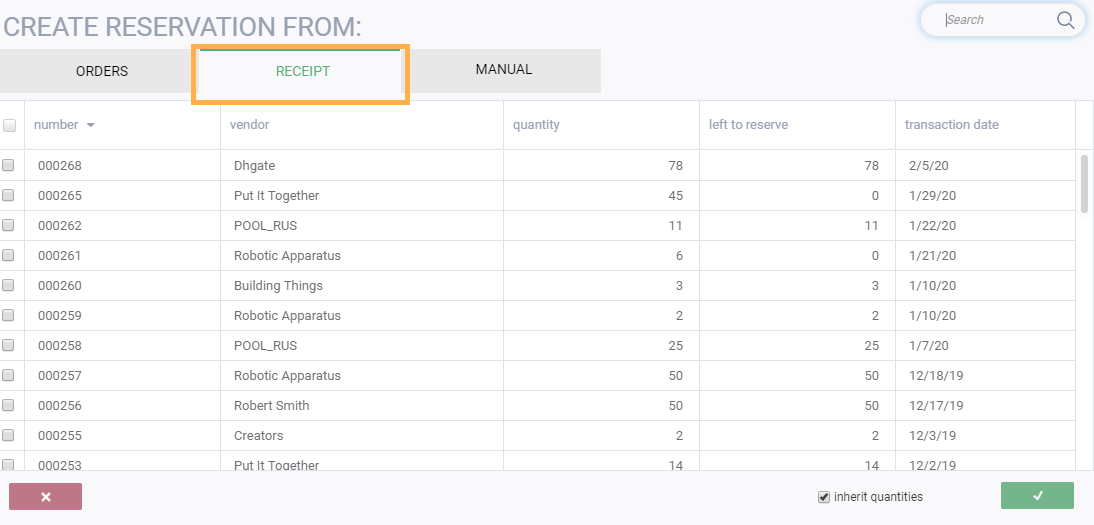This screenshot has height=525, width=1094.
Task: Sort by transaction date header
Action: [951, 125]
